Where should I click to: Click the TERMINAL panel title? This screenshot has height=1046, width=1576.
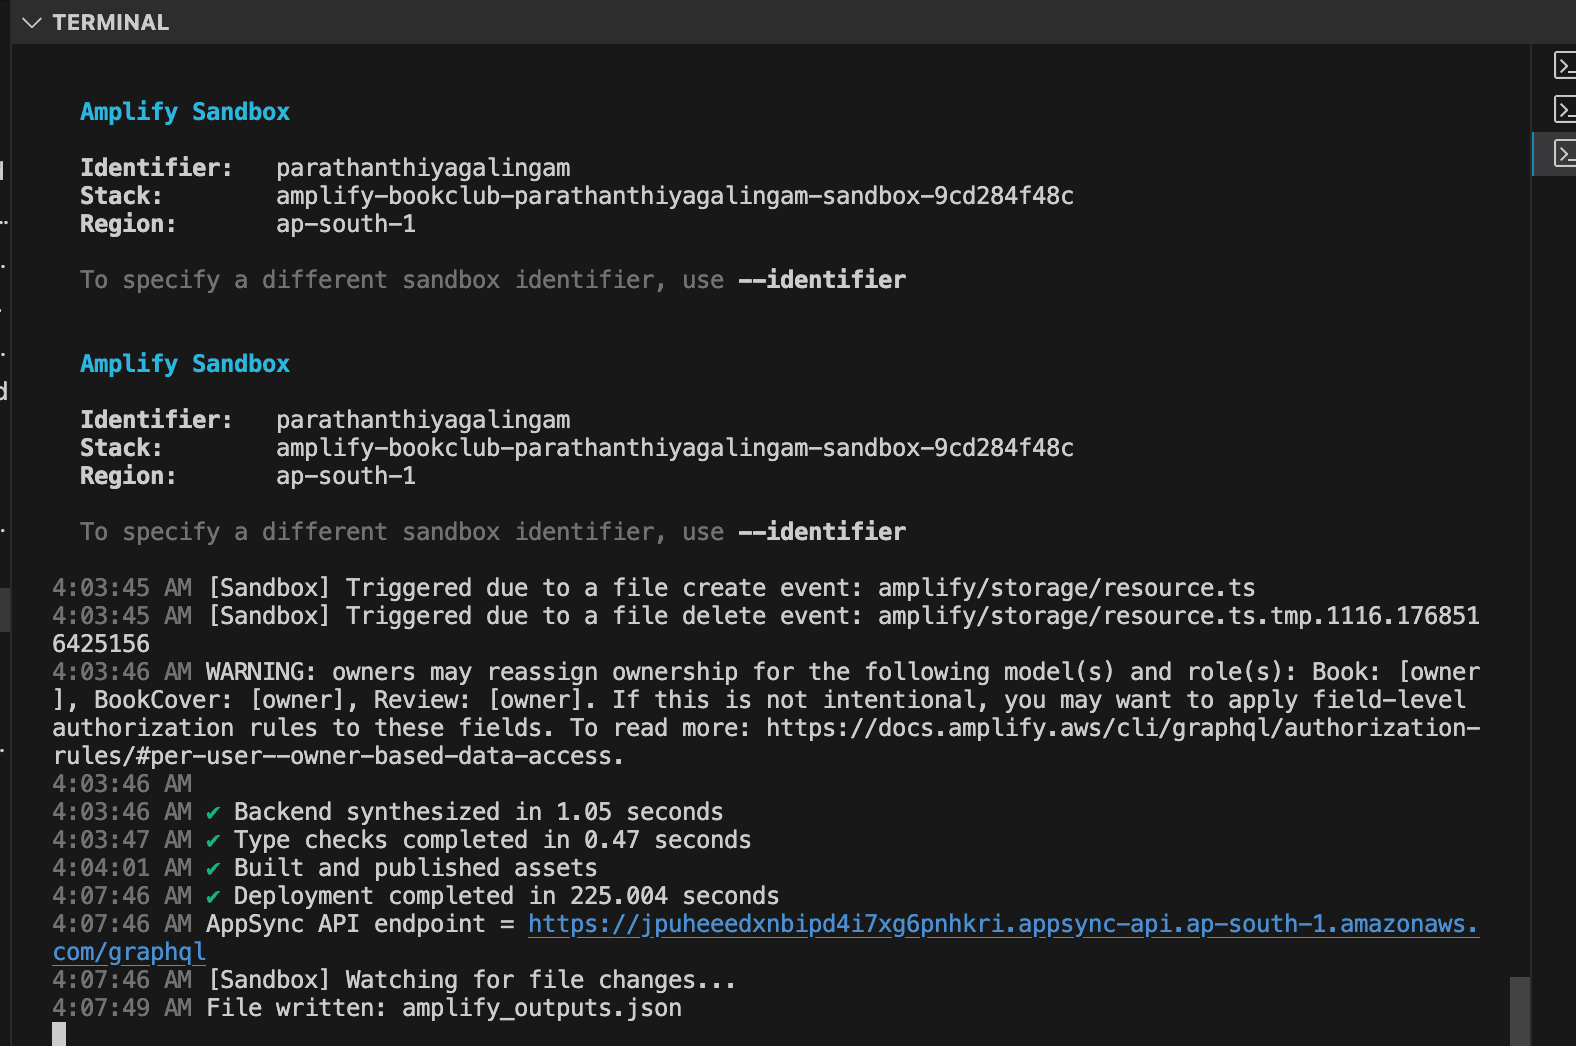[110, 22]
